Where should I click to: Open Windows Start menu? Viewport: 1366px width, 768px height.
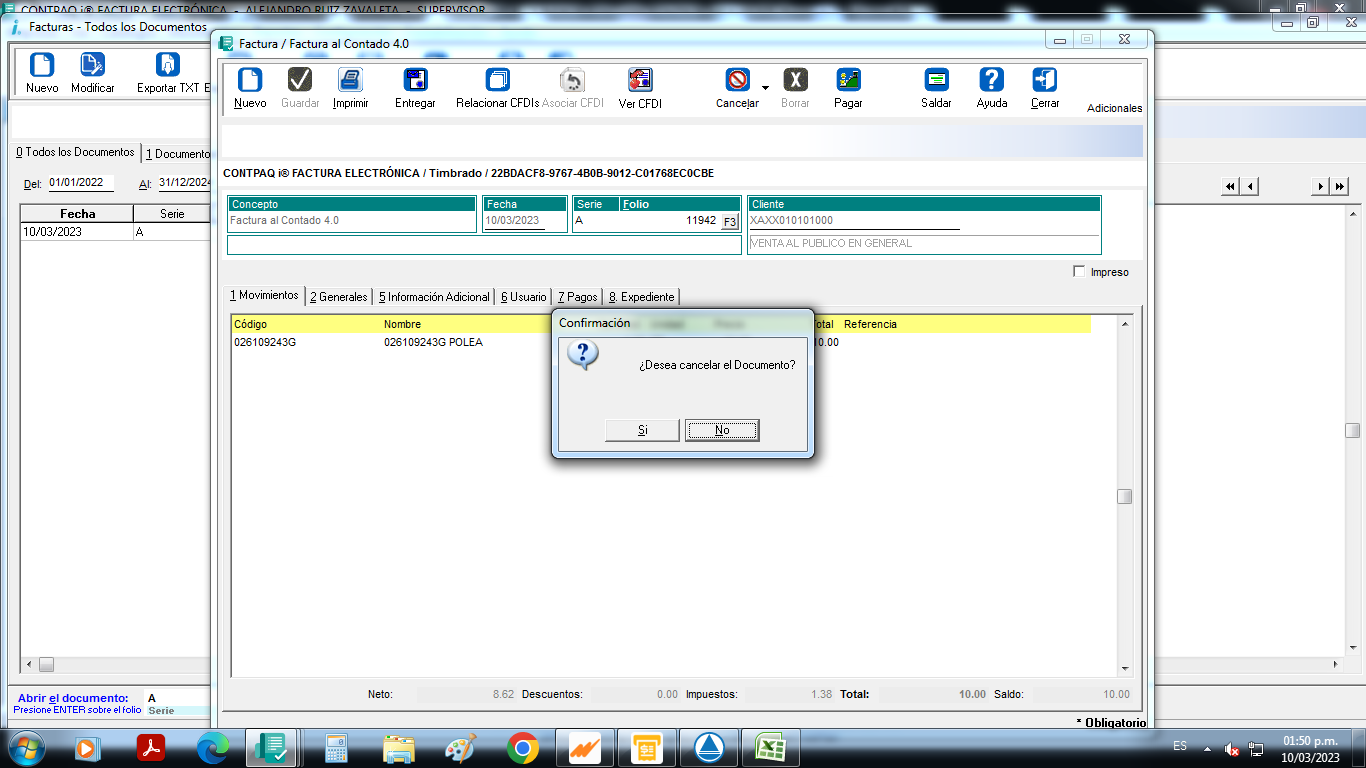[x=25, y=747]
